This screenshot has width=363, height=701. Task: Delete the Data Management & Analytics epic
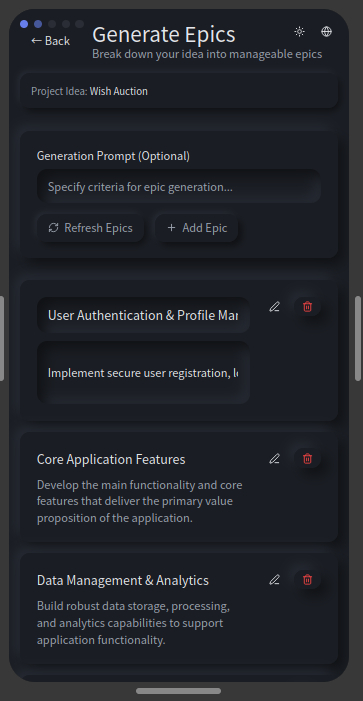click(308, 580)
